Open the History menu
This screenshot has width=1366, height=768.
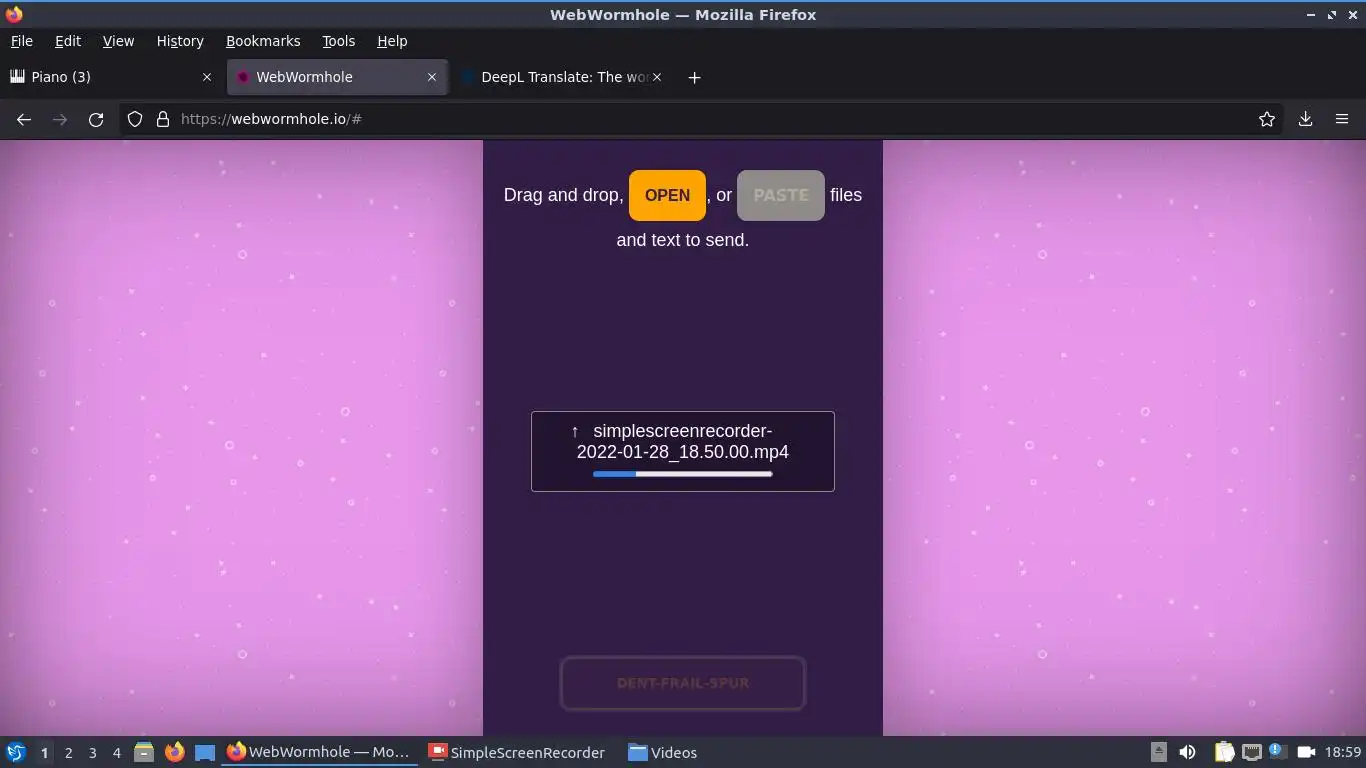pos(180,41)
